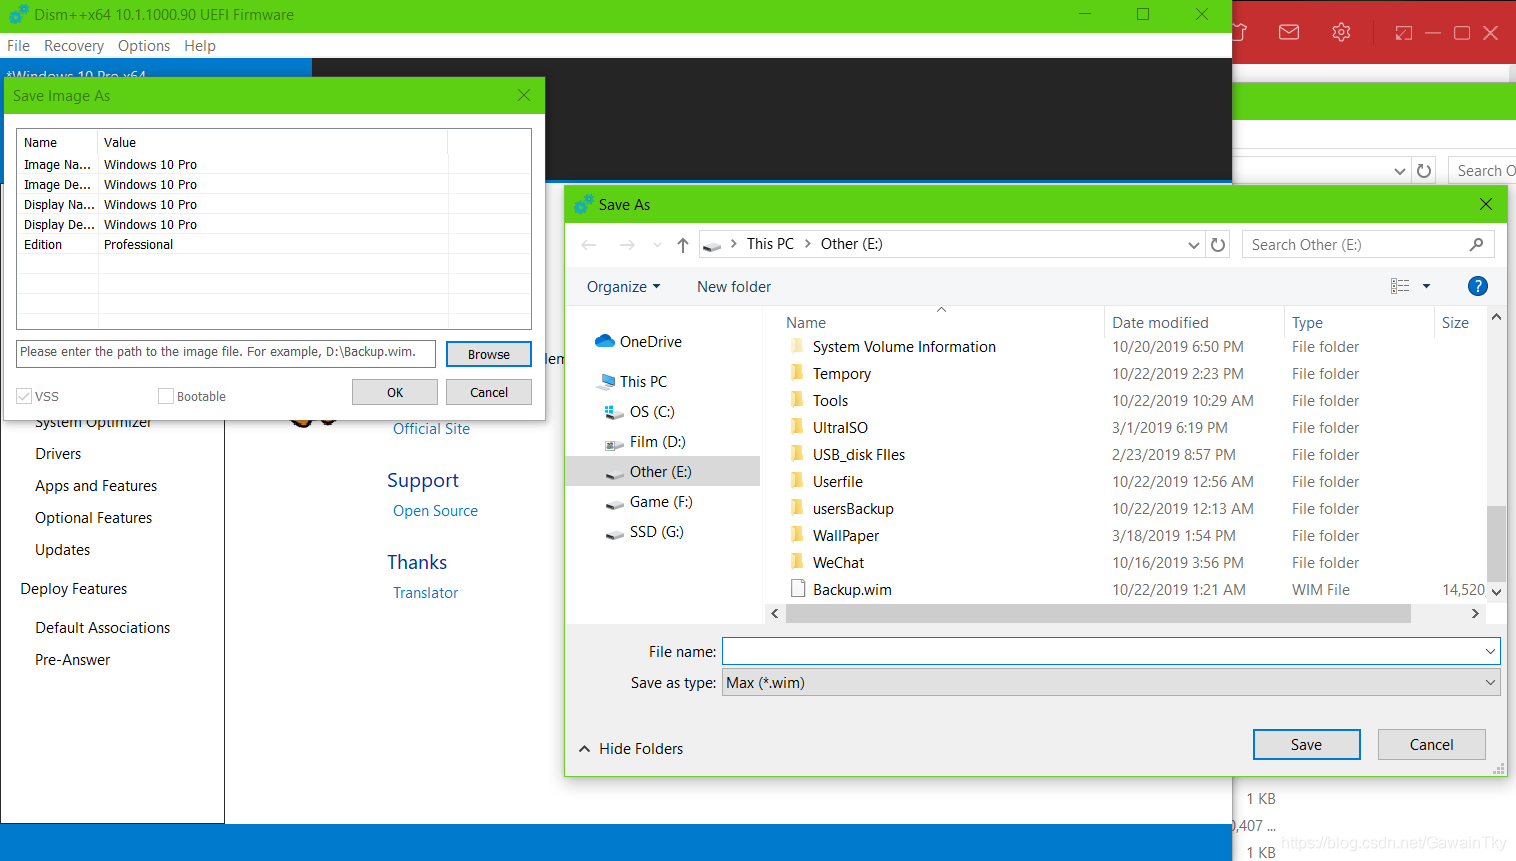This screenshot has height=861, width=1516.
Task: Open the Organize dropdown menu
Action: click(x=623, y=287)
